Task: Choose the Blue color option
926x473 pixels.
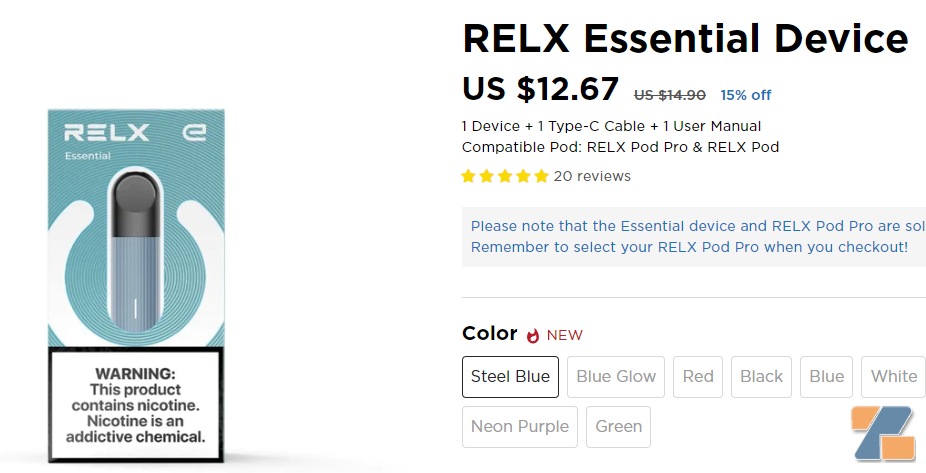Action: (x=826, y=377)
